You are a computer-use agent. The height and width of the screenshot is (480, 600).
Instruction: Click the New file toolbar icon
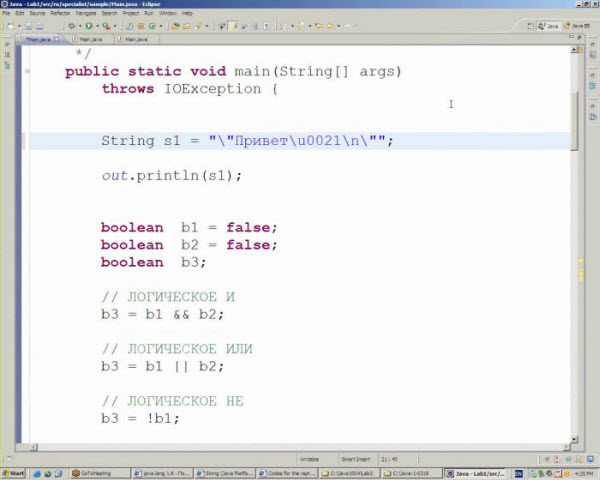(8, 25)
